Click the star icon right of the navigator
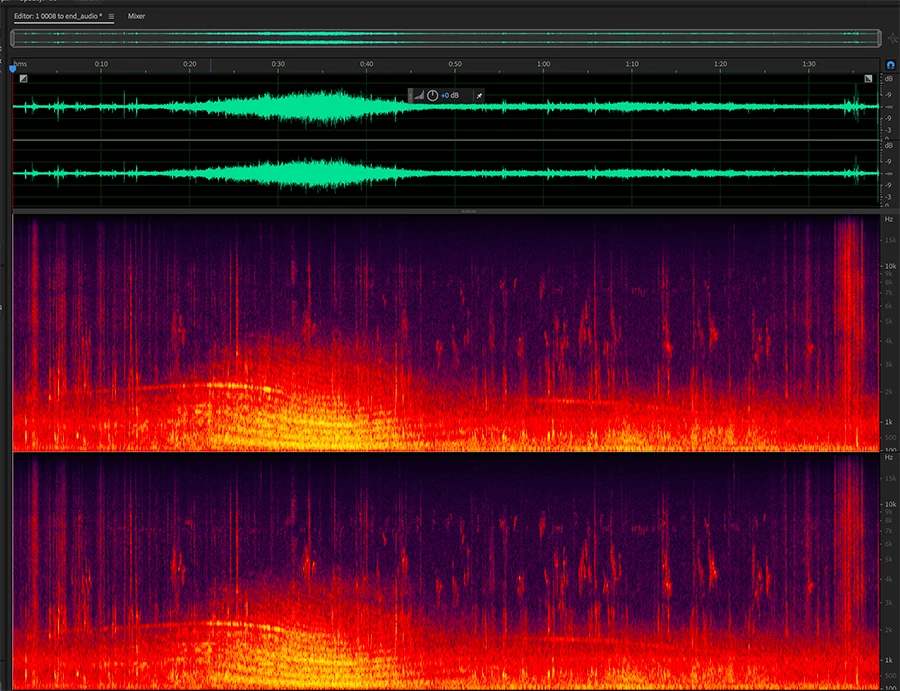The image size is (900, 691). [x=892, y=38]
